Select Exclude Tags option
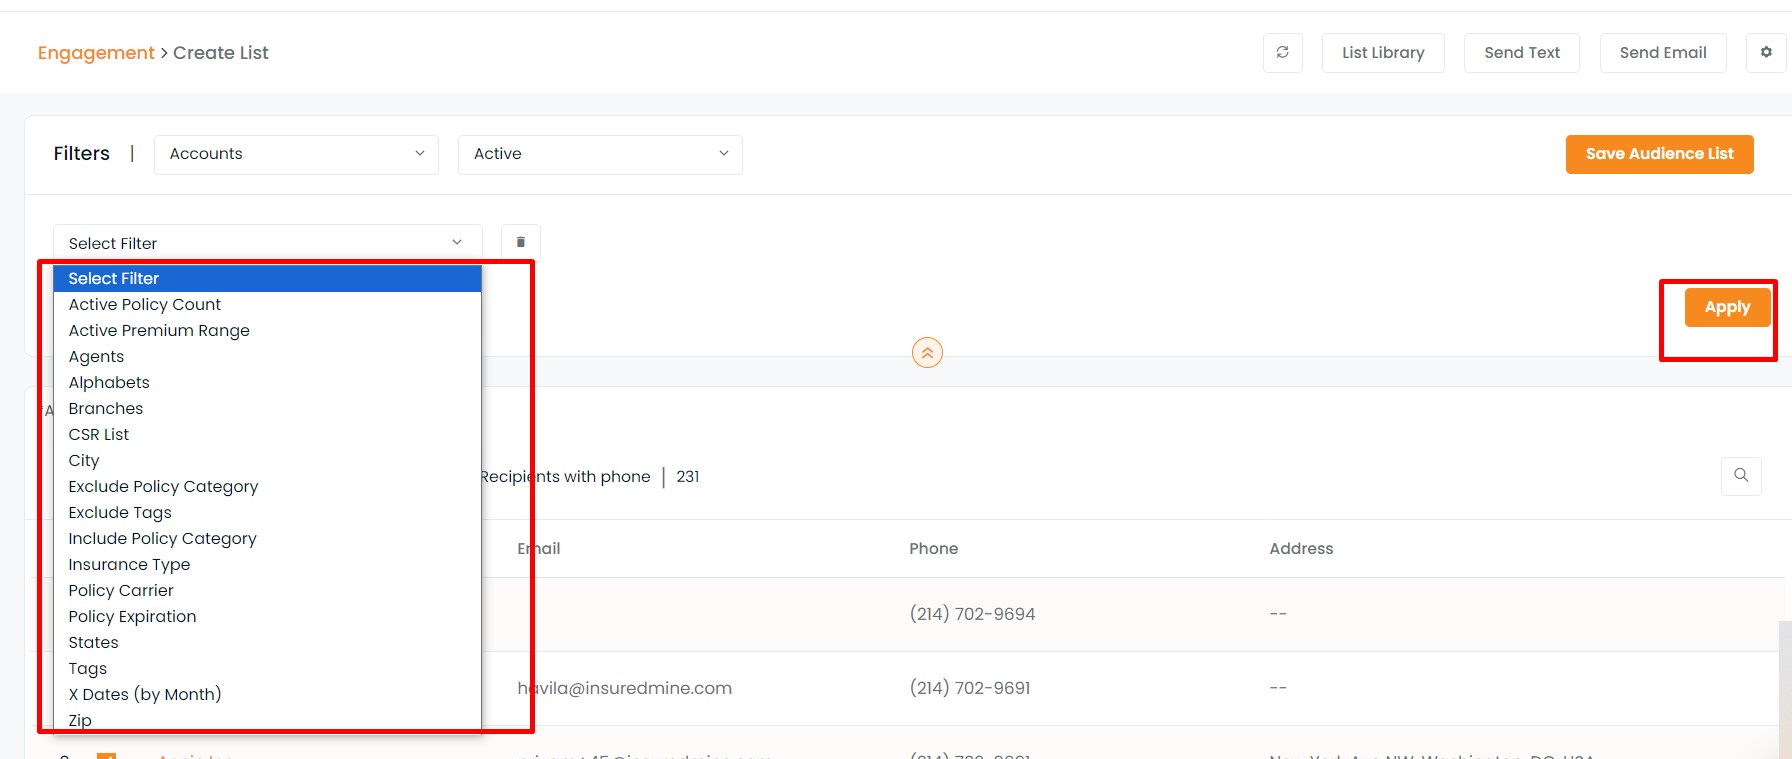Screen dimensions: 1792x759 pos(267,513)
